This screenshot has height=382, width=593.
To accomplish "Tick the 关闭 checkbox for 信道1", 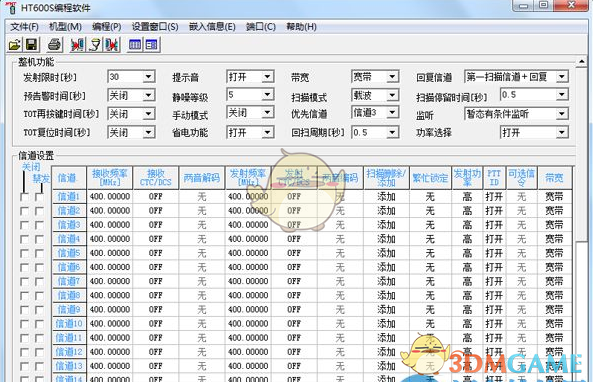I will (24, 197).
